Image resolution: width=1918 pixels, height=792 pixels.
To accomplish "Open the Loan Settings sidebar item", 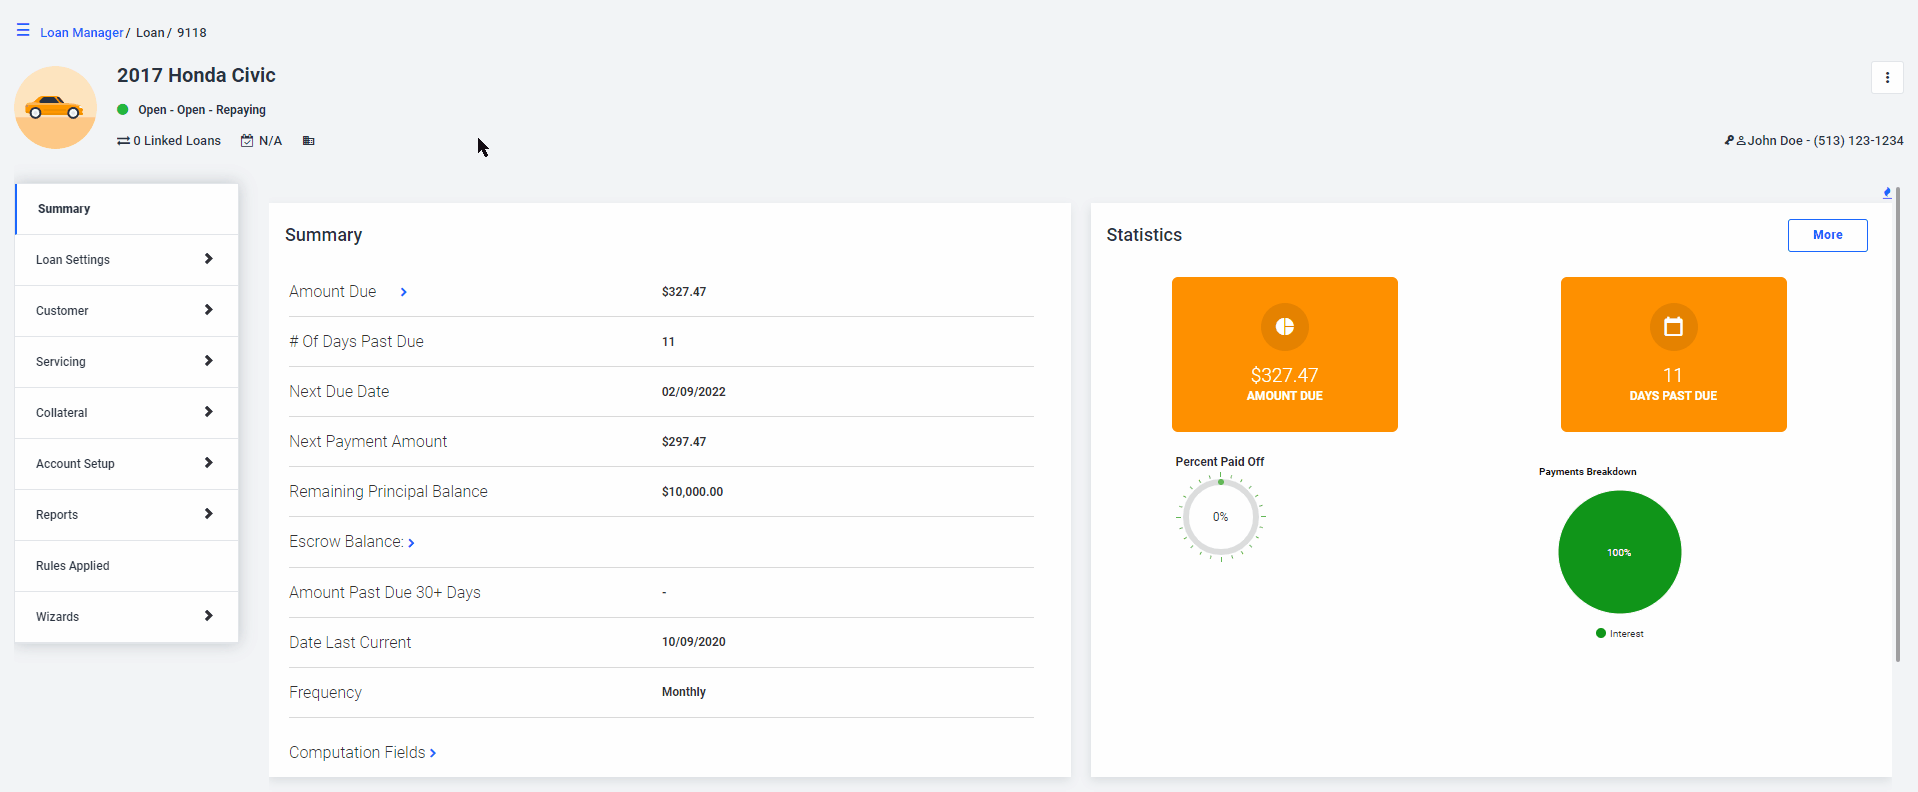I will 127,260.
